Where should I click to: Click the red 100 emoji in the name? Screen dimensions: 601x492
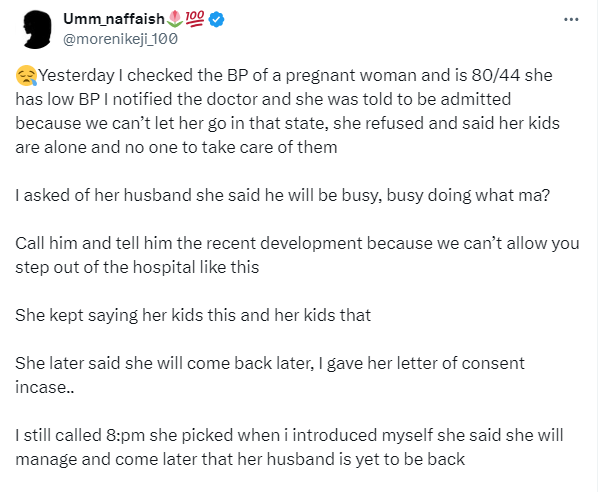pos(198,19)
